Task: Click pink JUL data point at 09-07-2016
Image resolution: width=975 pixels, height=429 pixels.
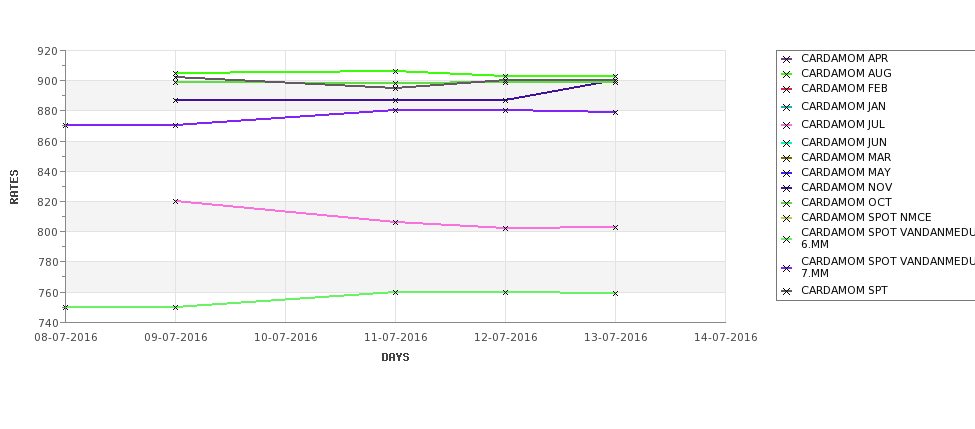Action: click(x=175, y=201)
